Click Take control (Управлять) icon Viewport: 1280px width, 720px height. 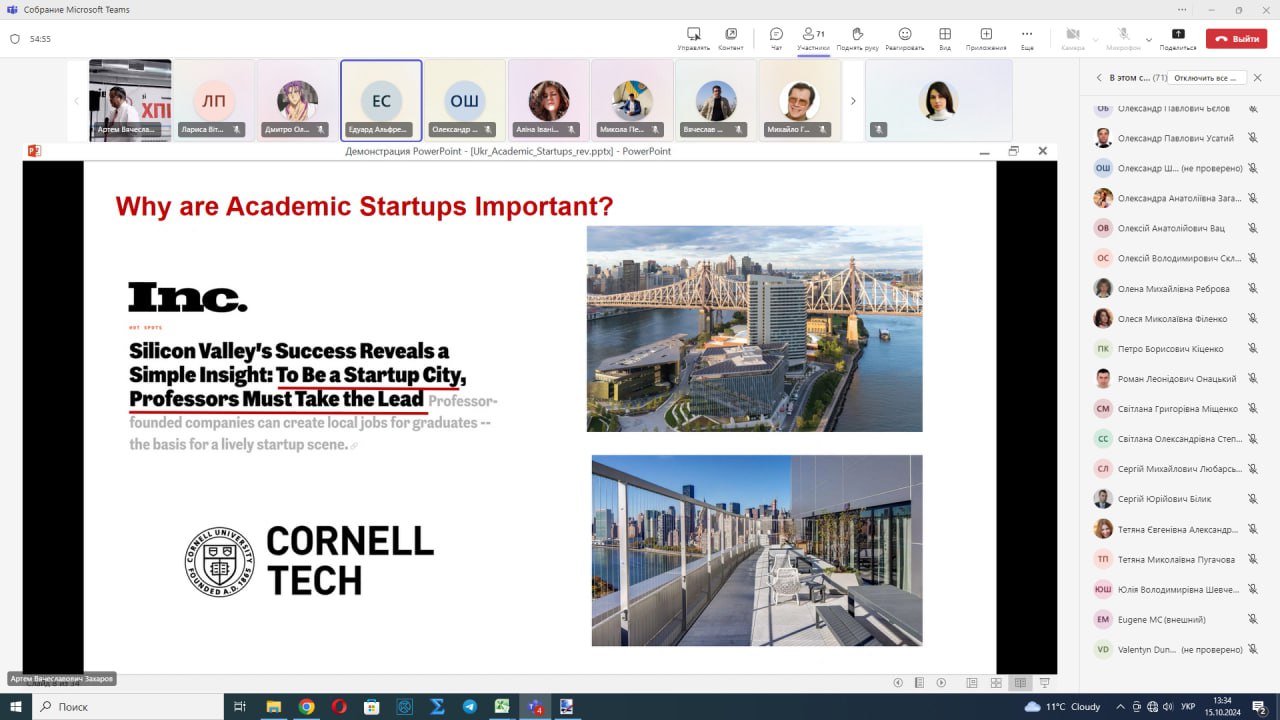(693, 38)
